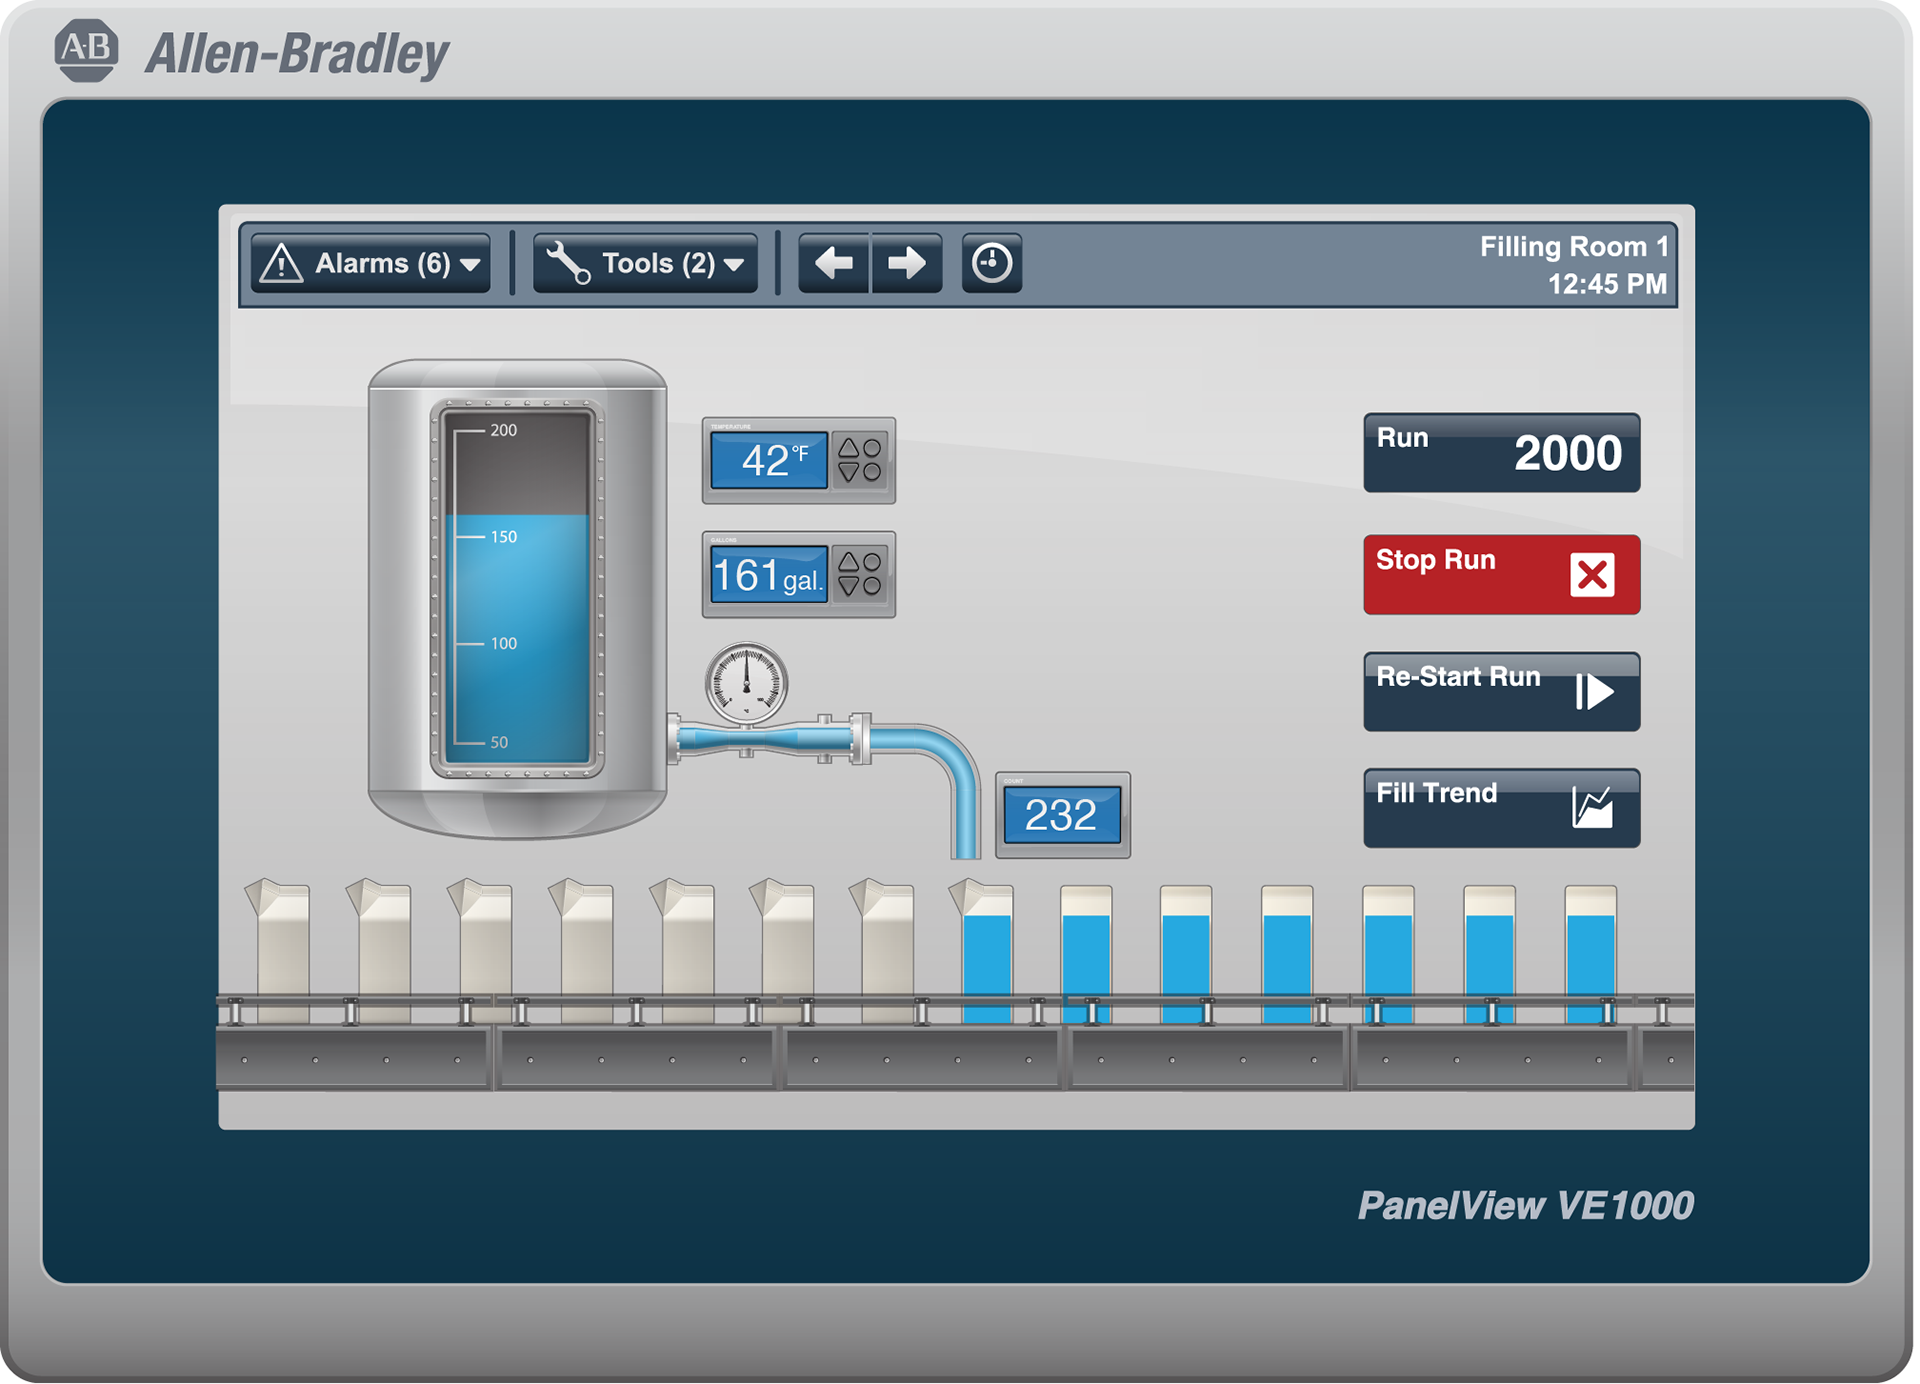Increase temperature with the up arrow

pos(848,449)
